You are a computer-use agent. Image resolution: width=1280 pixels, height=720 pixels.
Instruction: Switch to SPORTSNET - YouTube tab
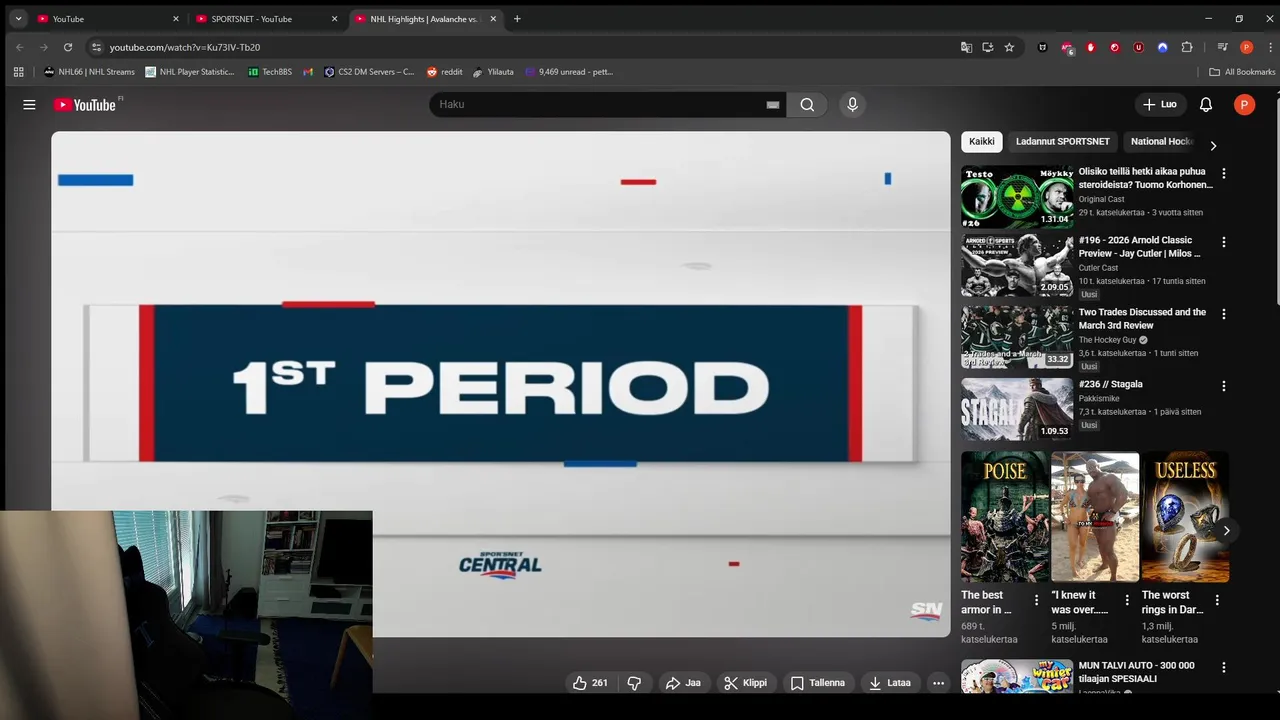pyautogui.click(x=265, y=18)
